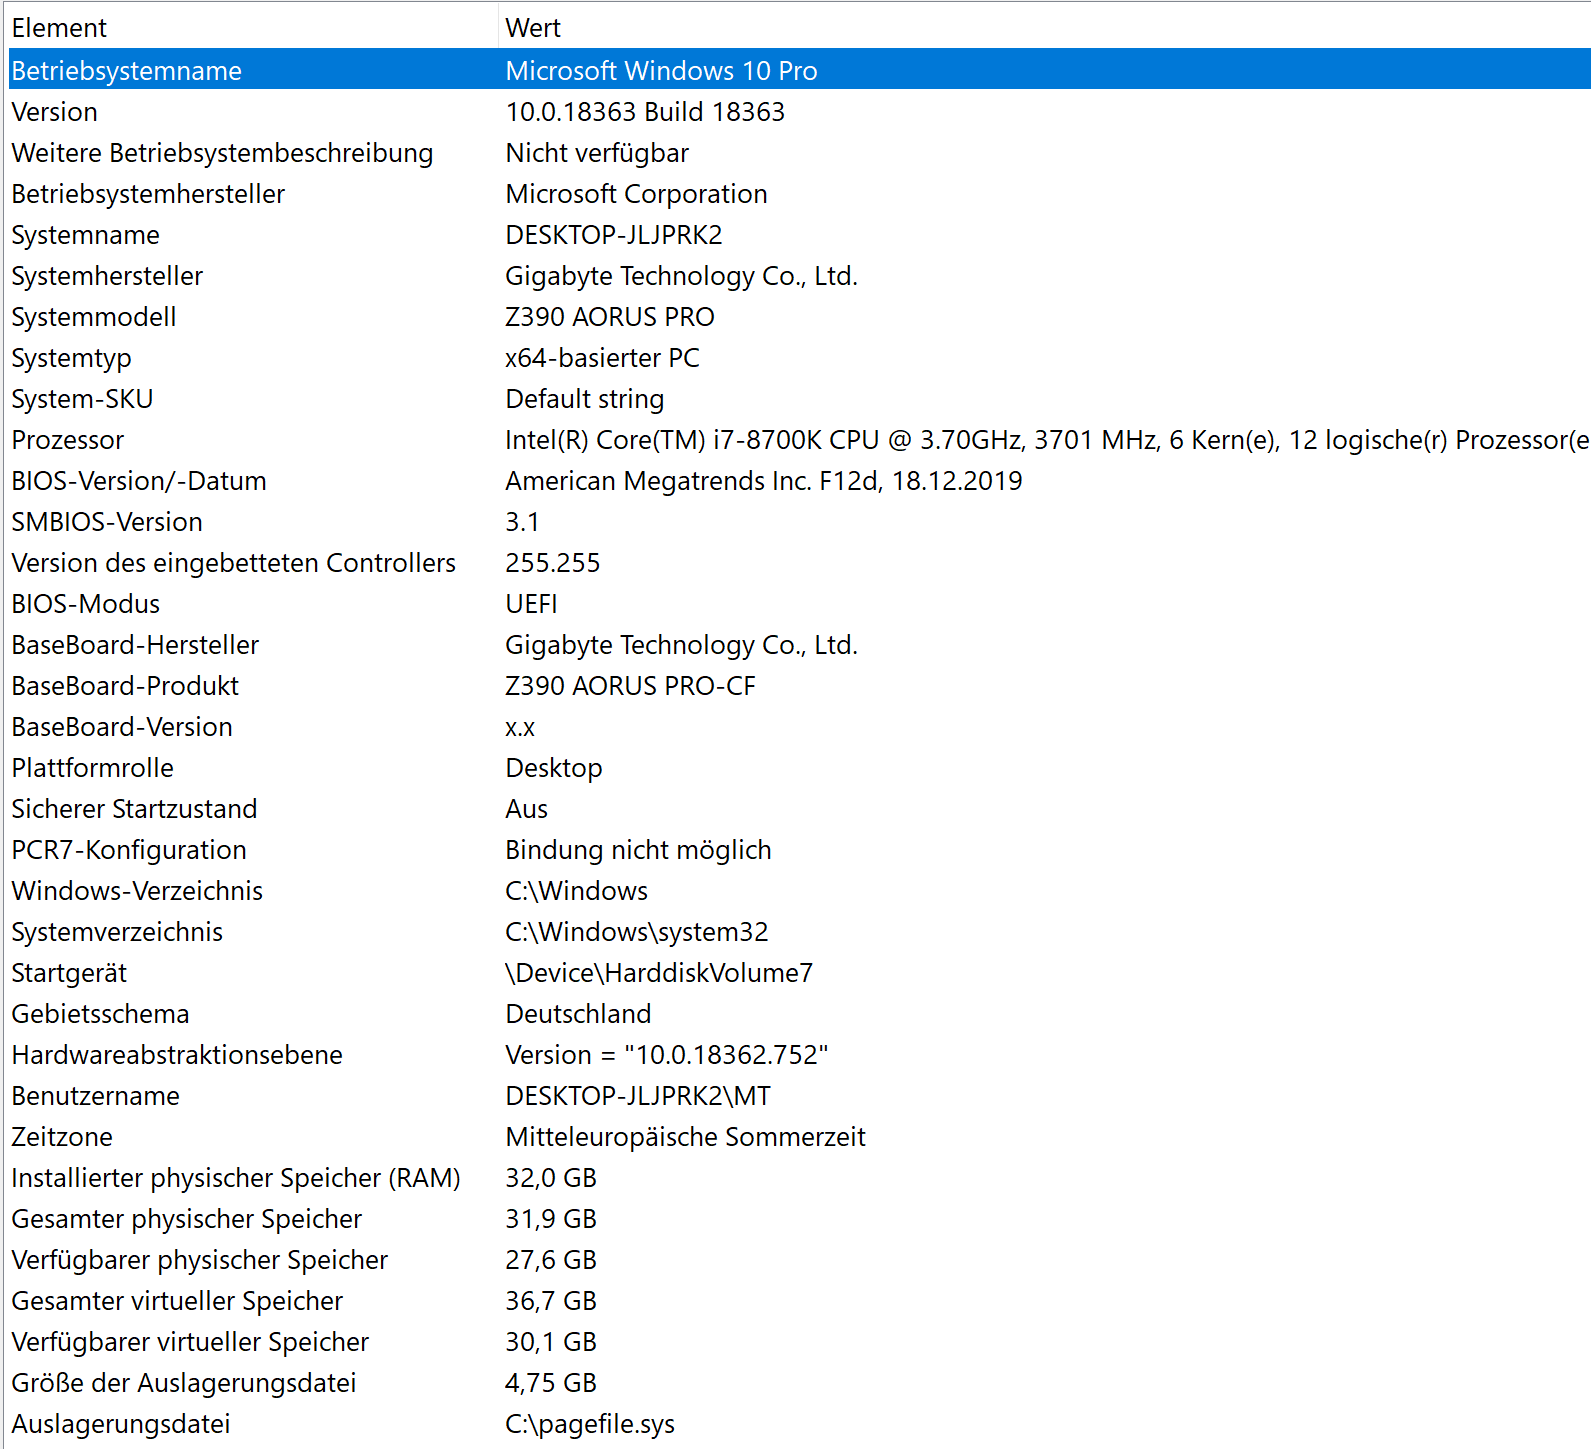Image resolution: width=1591 pixels, height=1449 pixels.
Task: Click the 'x64-basierter PC' value
Action: pos(602,358)
